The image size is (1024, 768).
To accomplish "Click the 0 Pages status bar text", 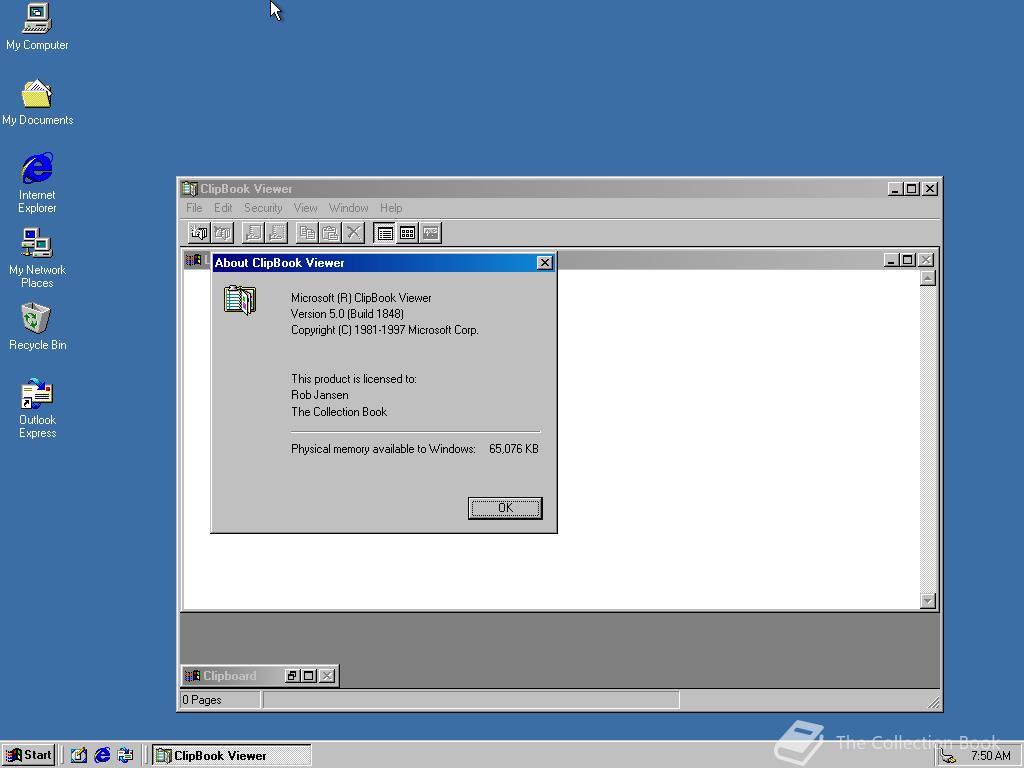I will [202, 699].
